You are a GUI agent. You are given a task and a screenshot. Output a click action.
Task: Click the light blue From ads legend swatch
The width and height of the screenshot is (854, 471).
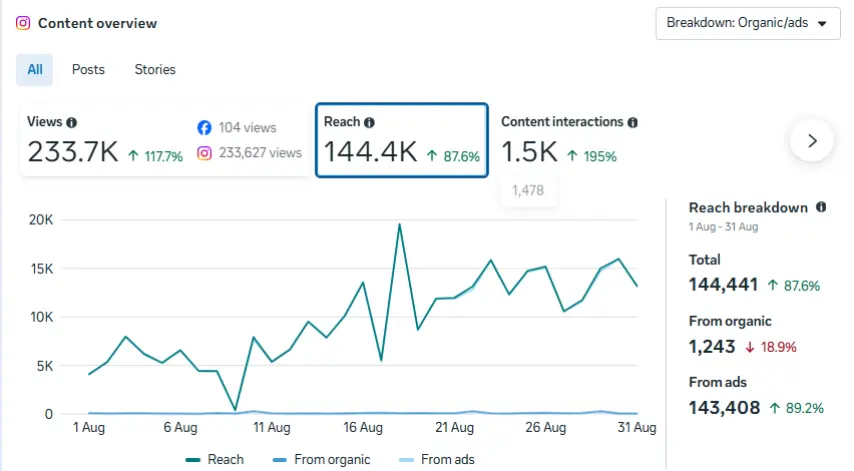[x=406, y=460]
